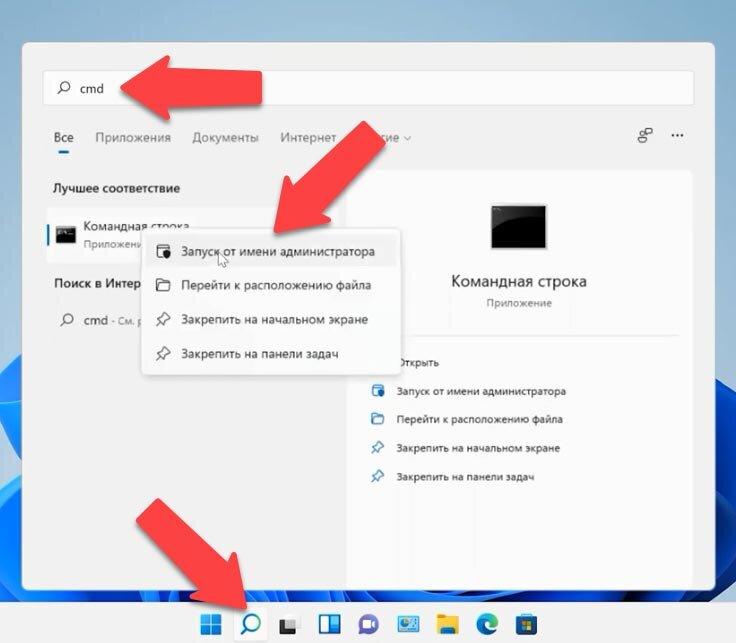Switch to the Приложения tab
This screenshot has height=643, width=736.
133,138
